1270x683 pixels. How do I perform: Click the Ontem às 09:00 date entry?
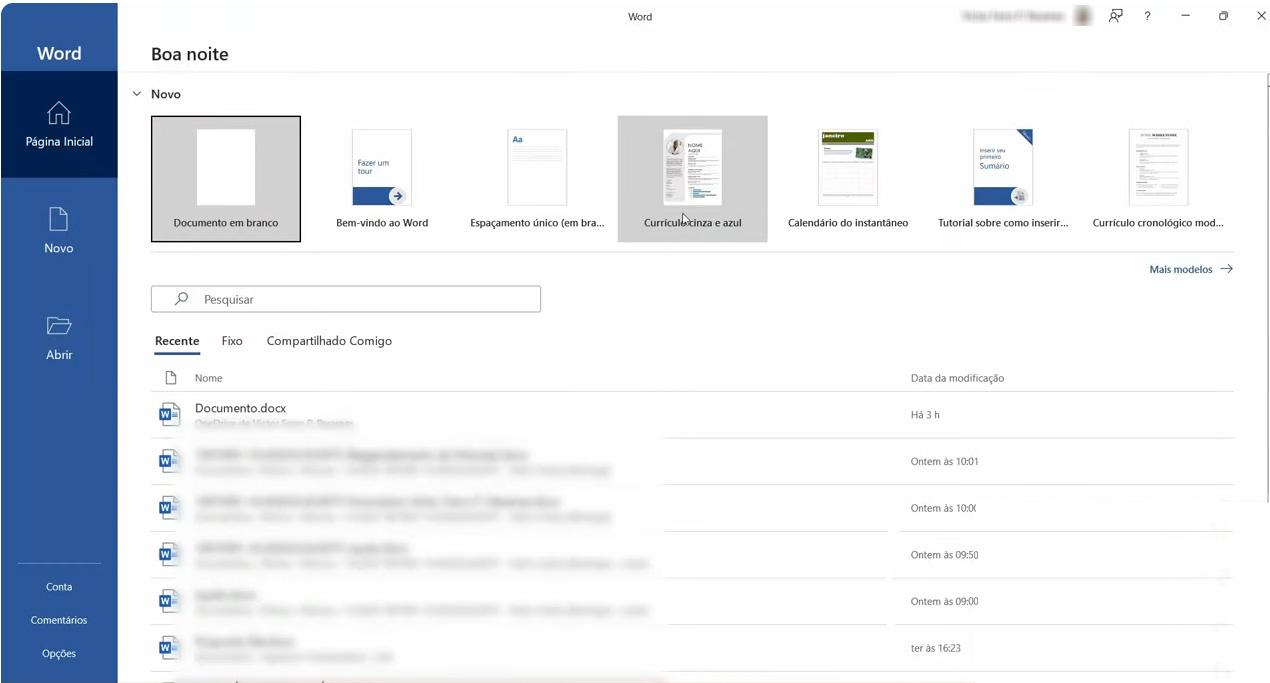coord(944,601)
